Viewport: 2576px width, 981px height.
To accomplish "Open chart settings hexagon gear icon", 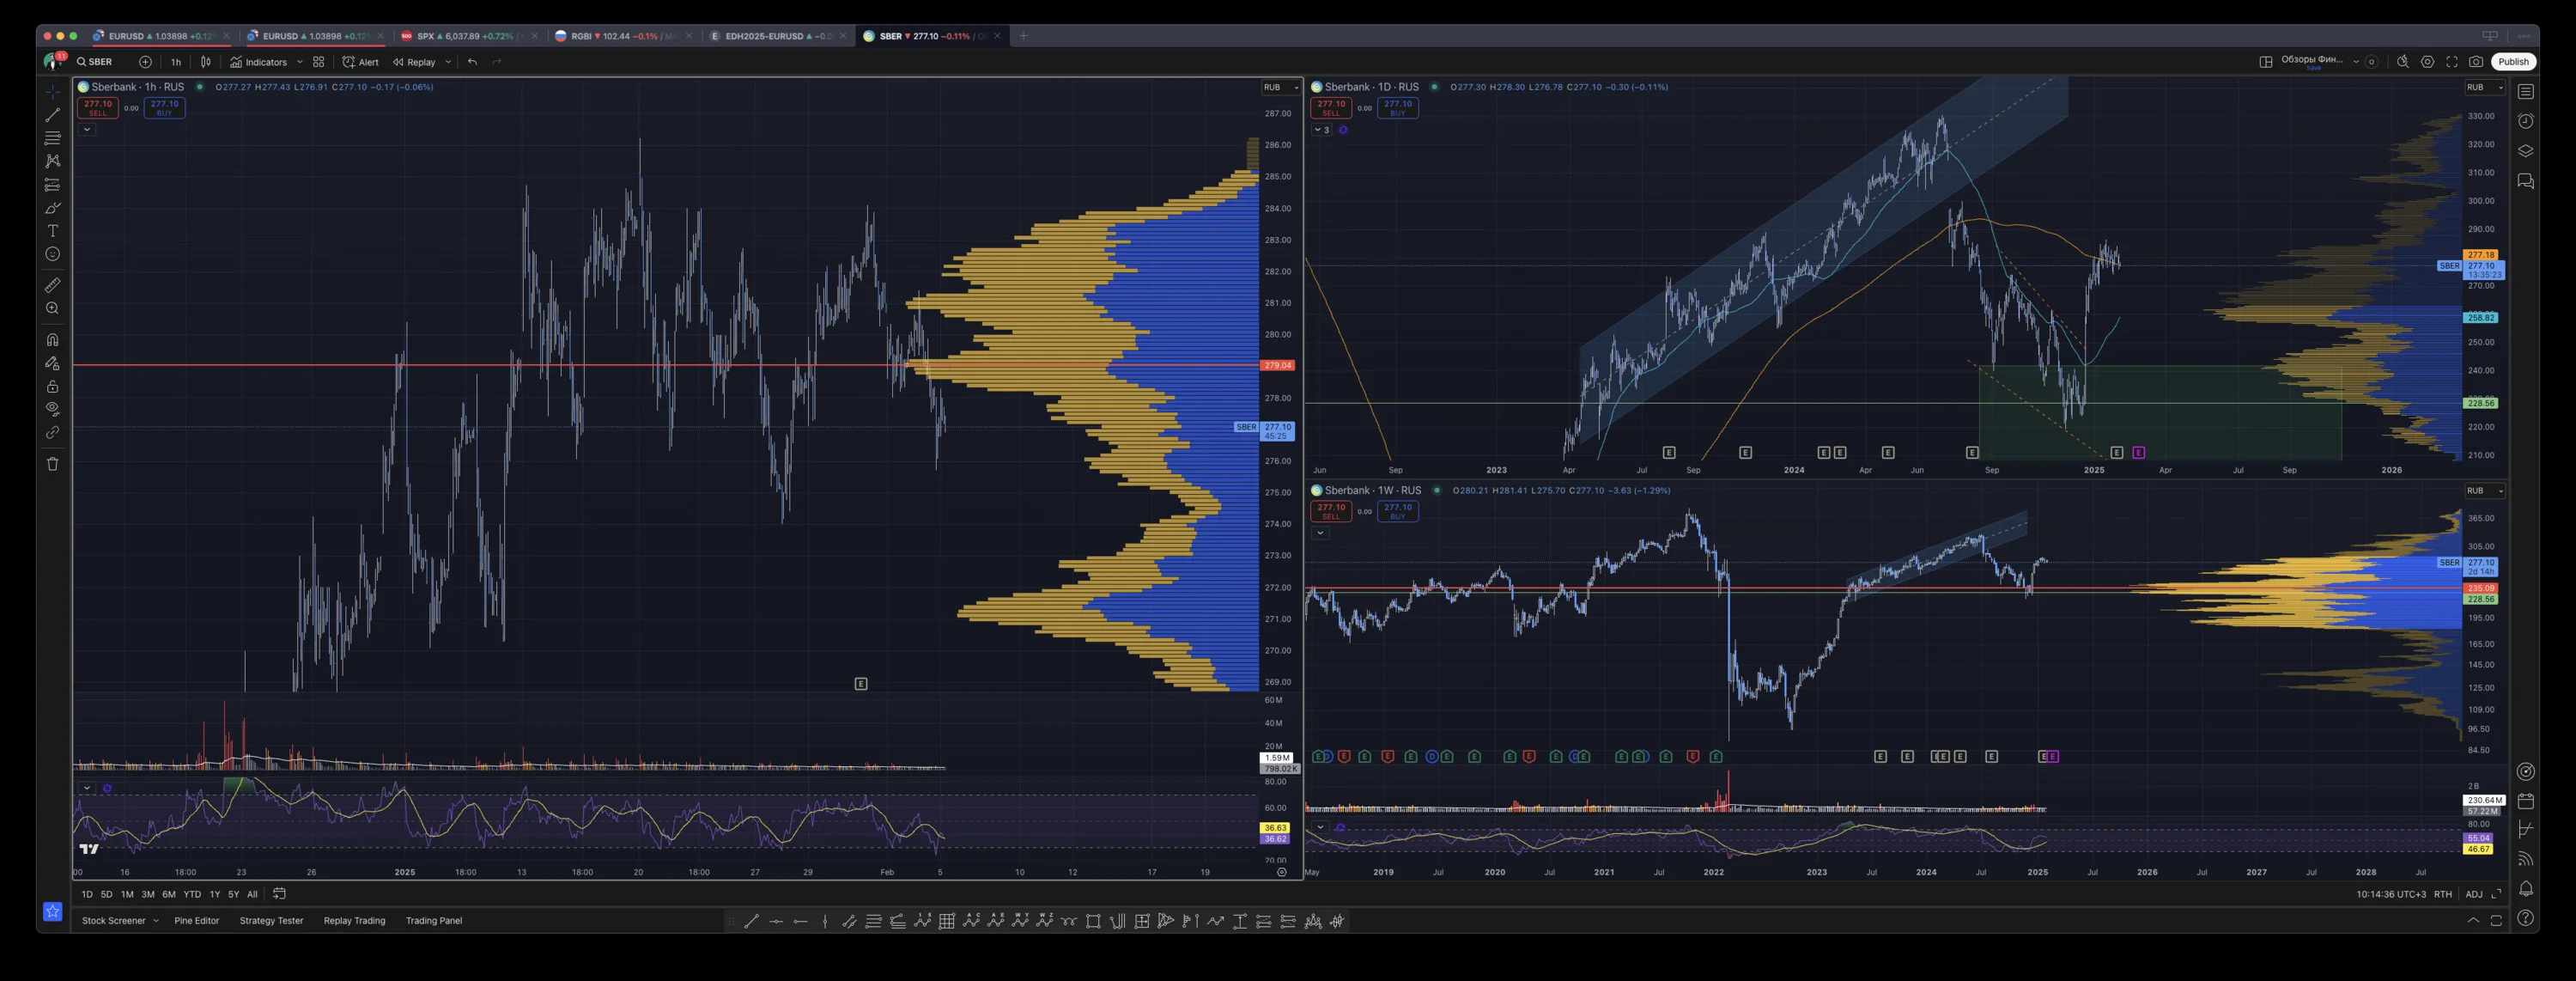I will [2427, 62].
